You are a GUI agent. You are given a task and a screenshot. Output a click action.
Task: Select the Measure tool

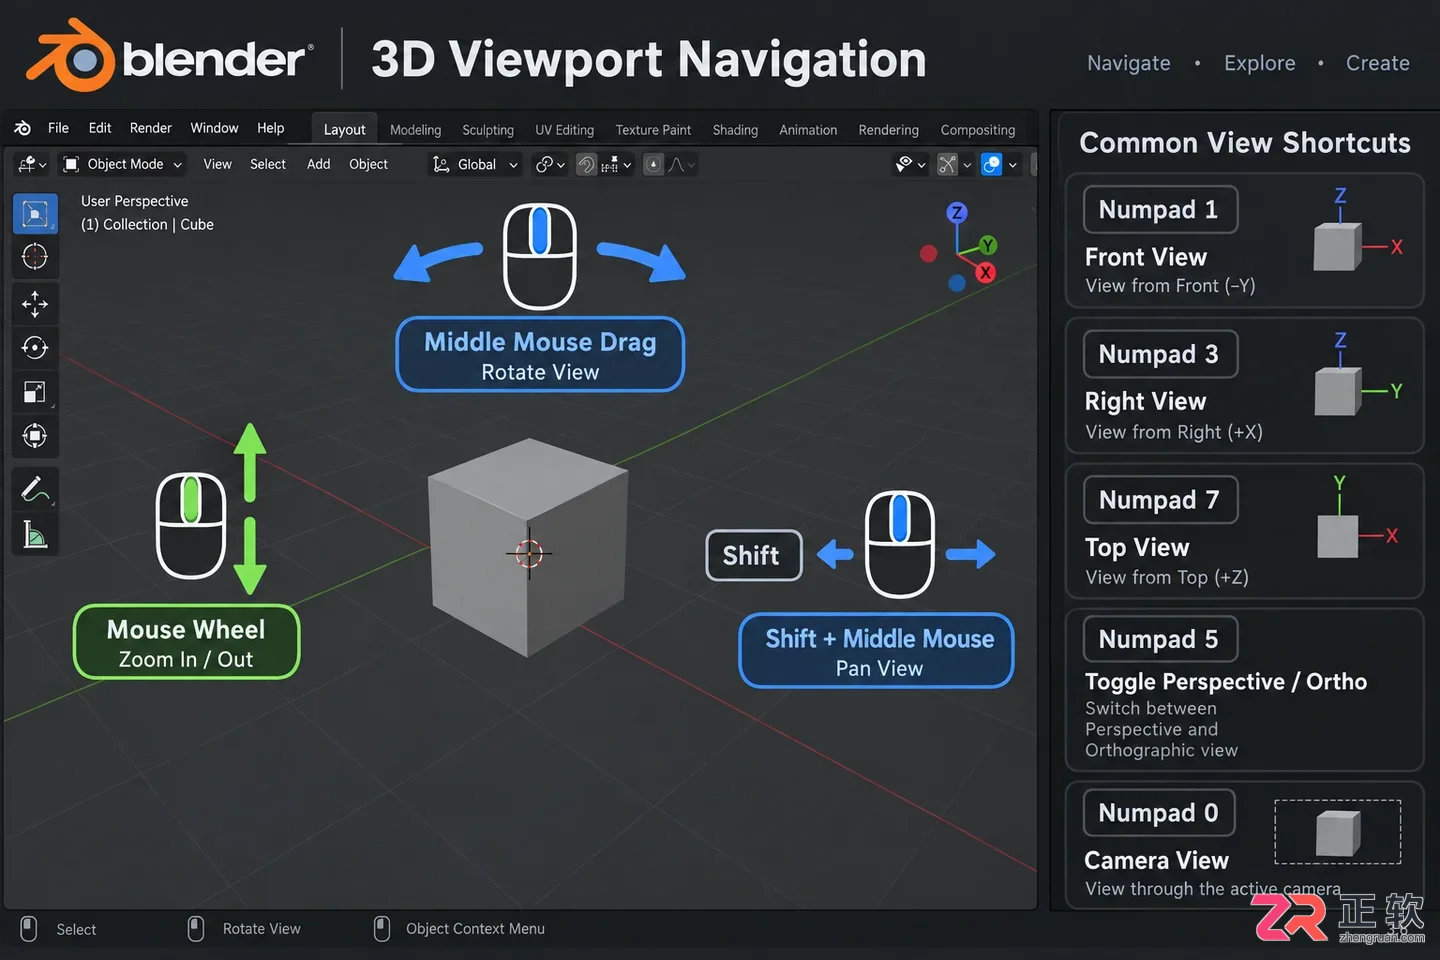[35, 535]
